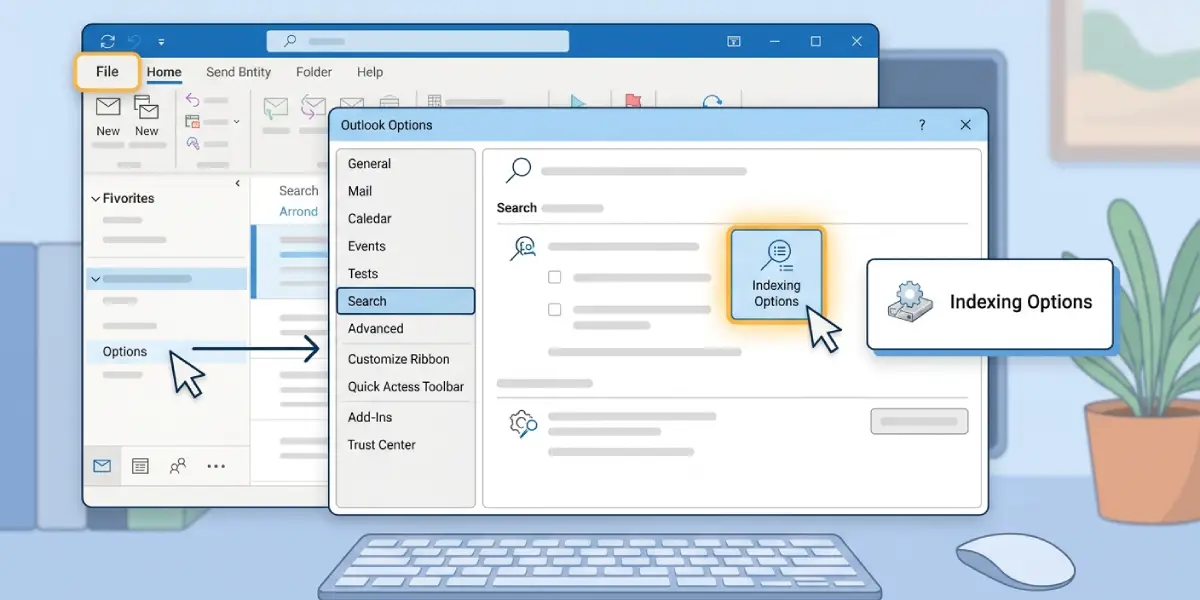The width and height of the screenshot is (1200, 600).
Task: Switch to the Home tab
Action: 164,72
